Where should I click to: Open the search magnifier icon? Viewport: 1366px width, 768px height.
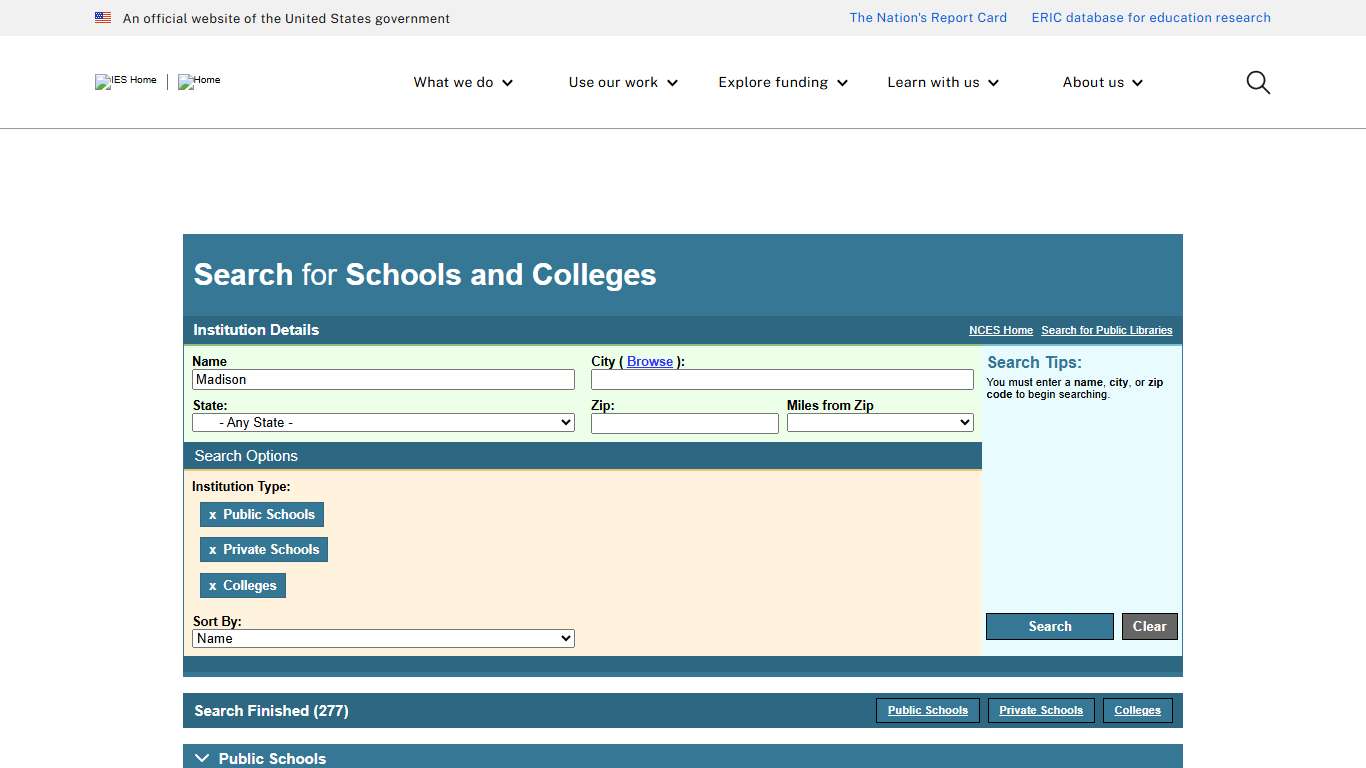point(1257,82)
